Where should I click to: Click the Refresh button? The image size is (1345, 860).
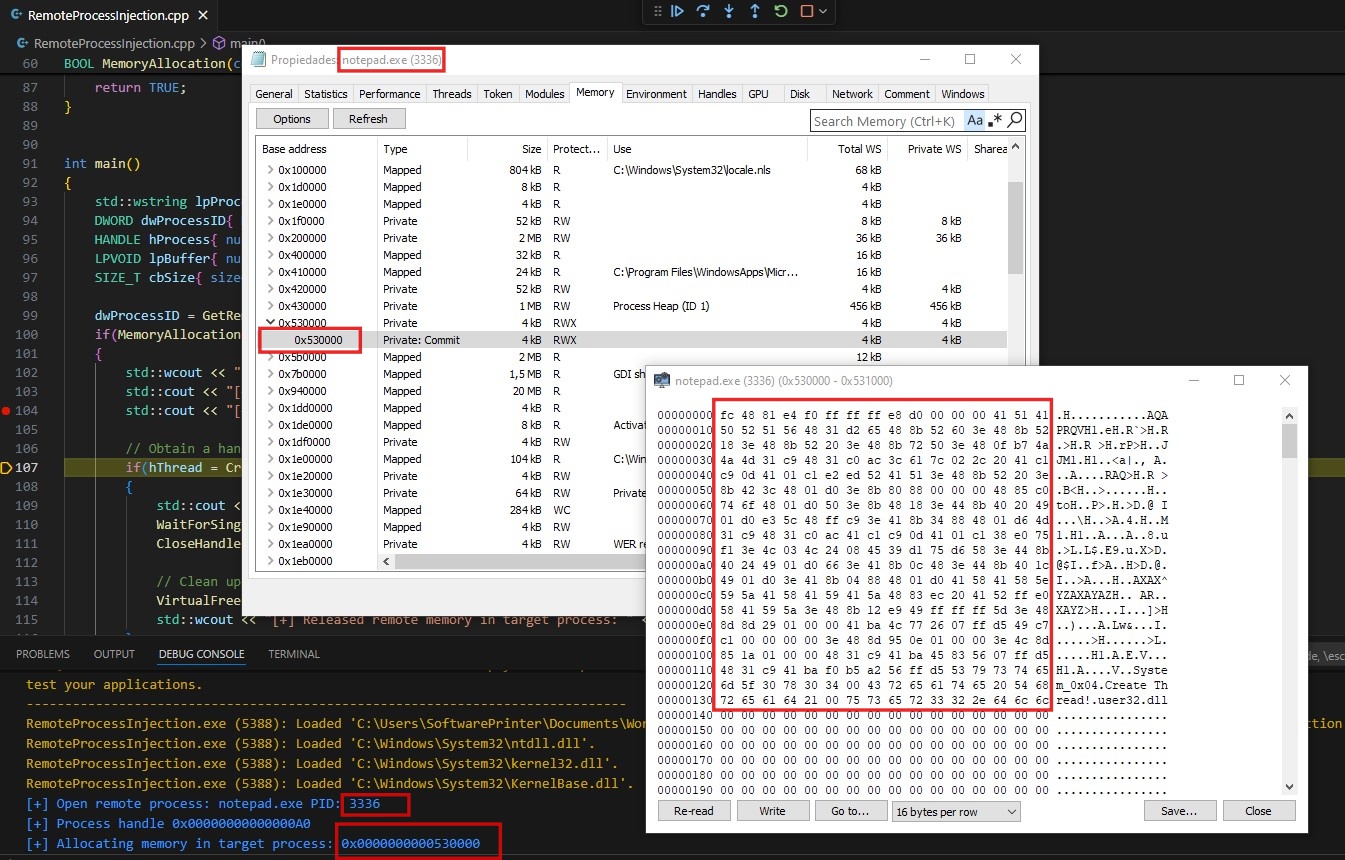368,119
